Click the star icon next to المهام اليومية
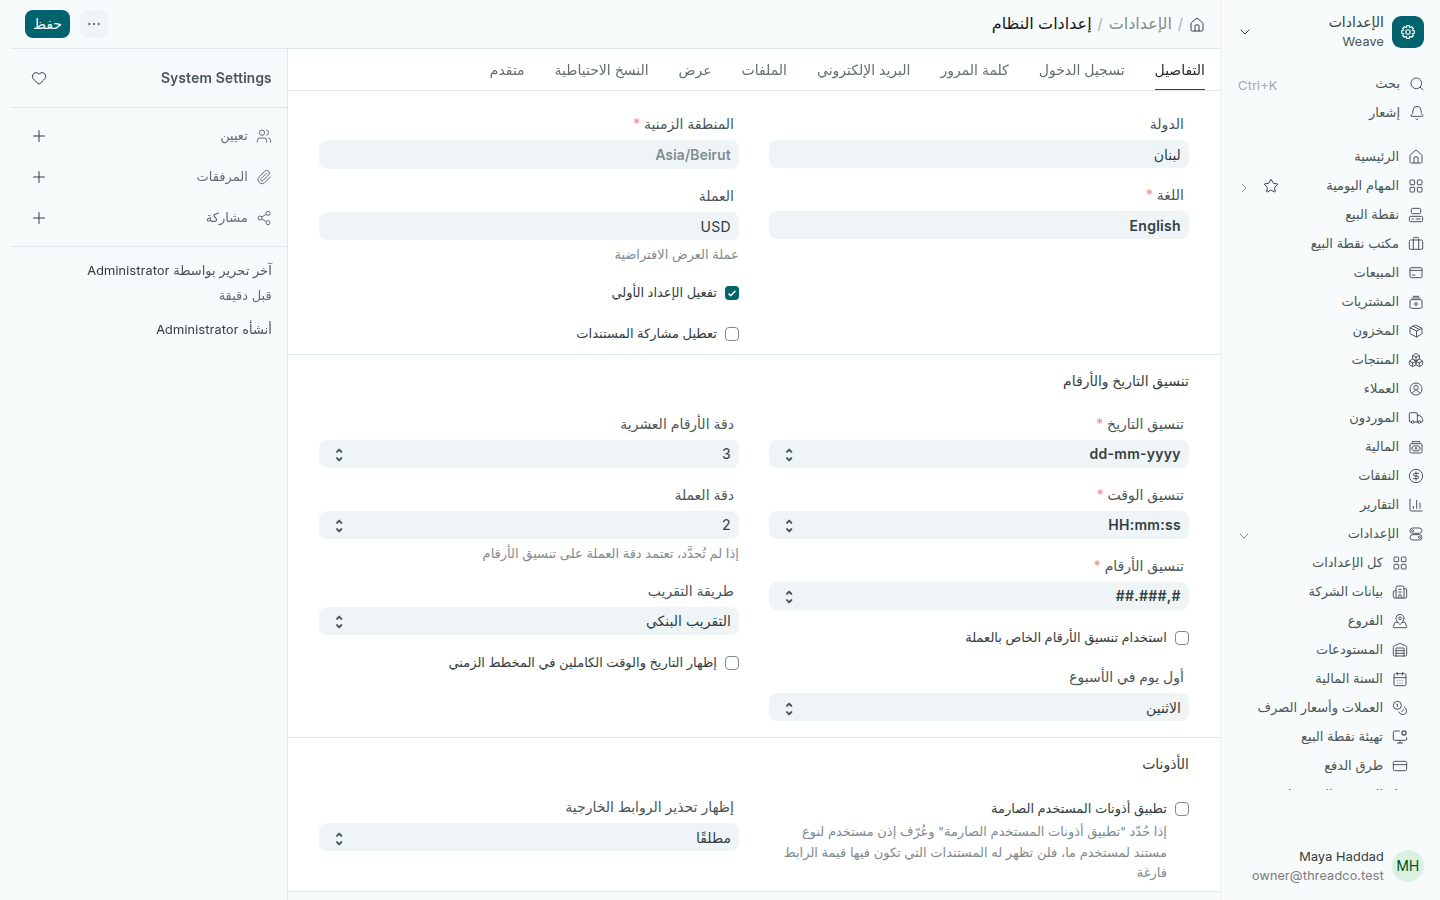Image resolution: width=1440 pixels, height=900 pixels. click(1271, 186)
